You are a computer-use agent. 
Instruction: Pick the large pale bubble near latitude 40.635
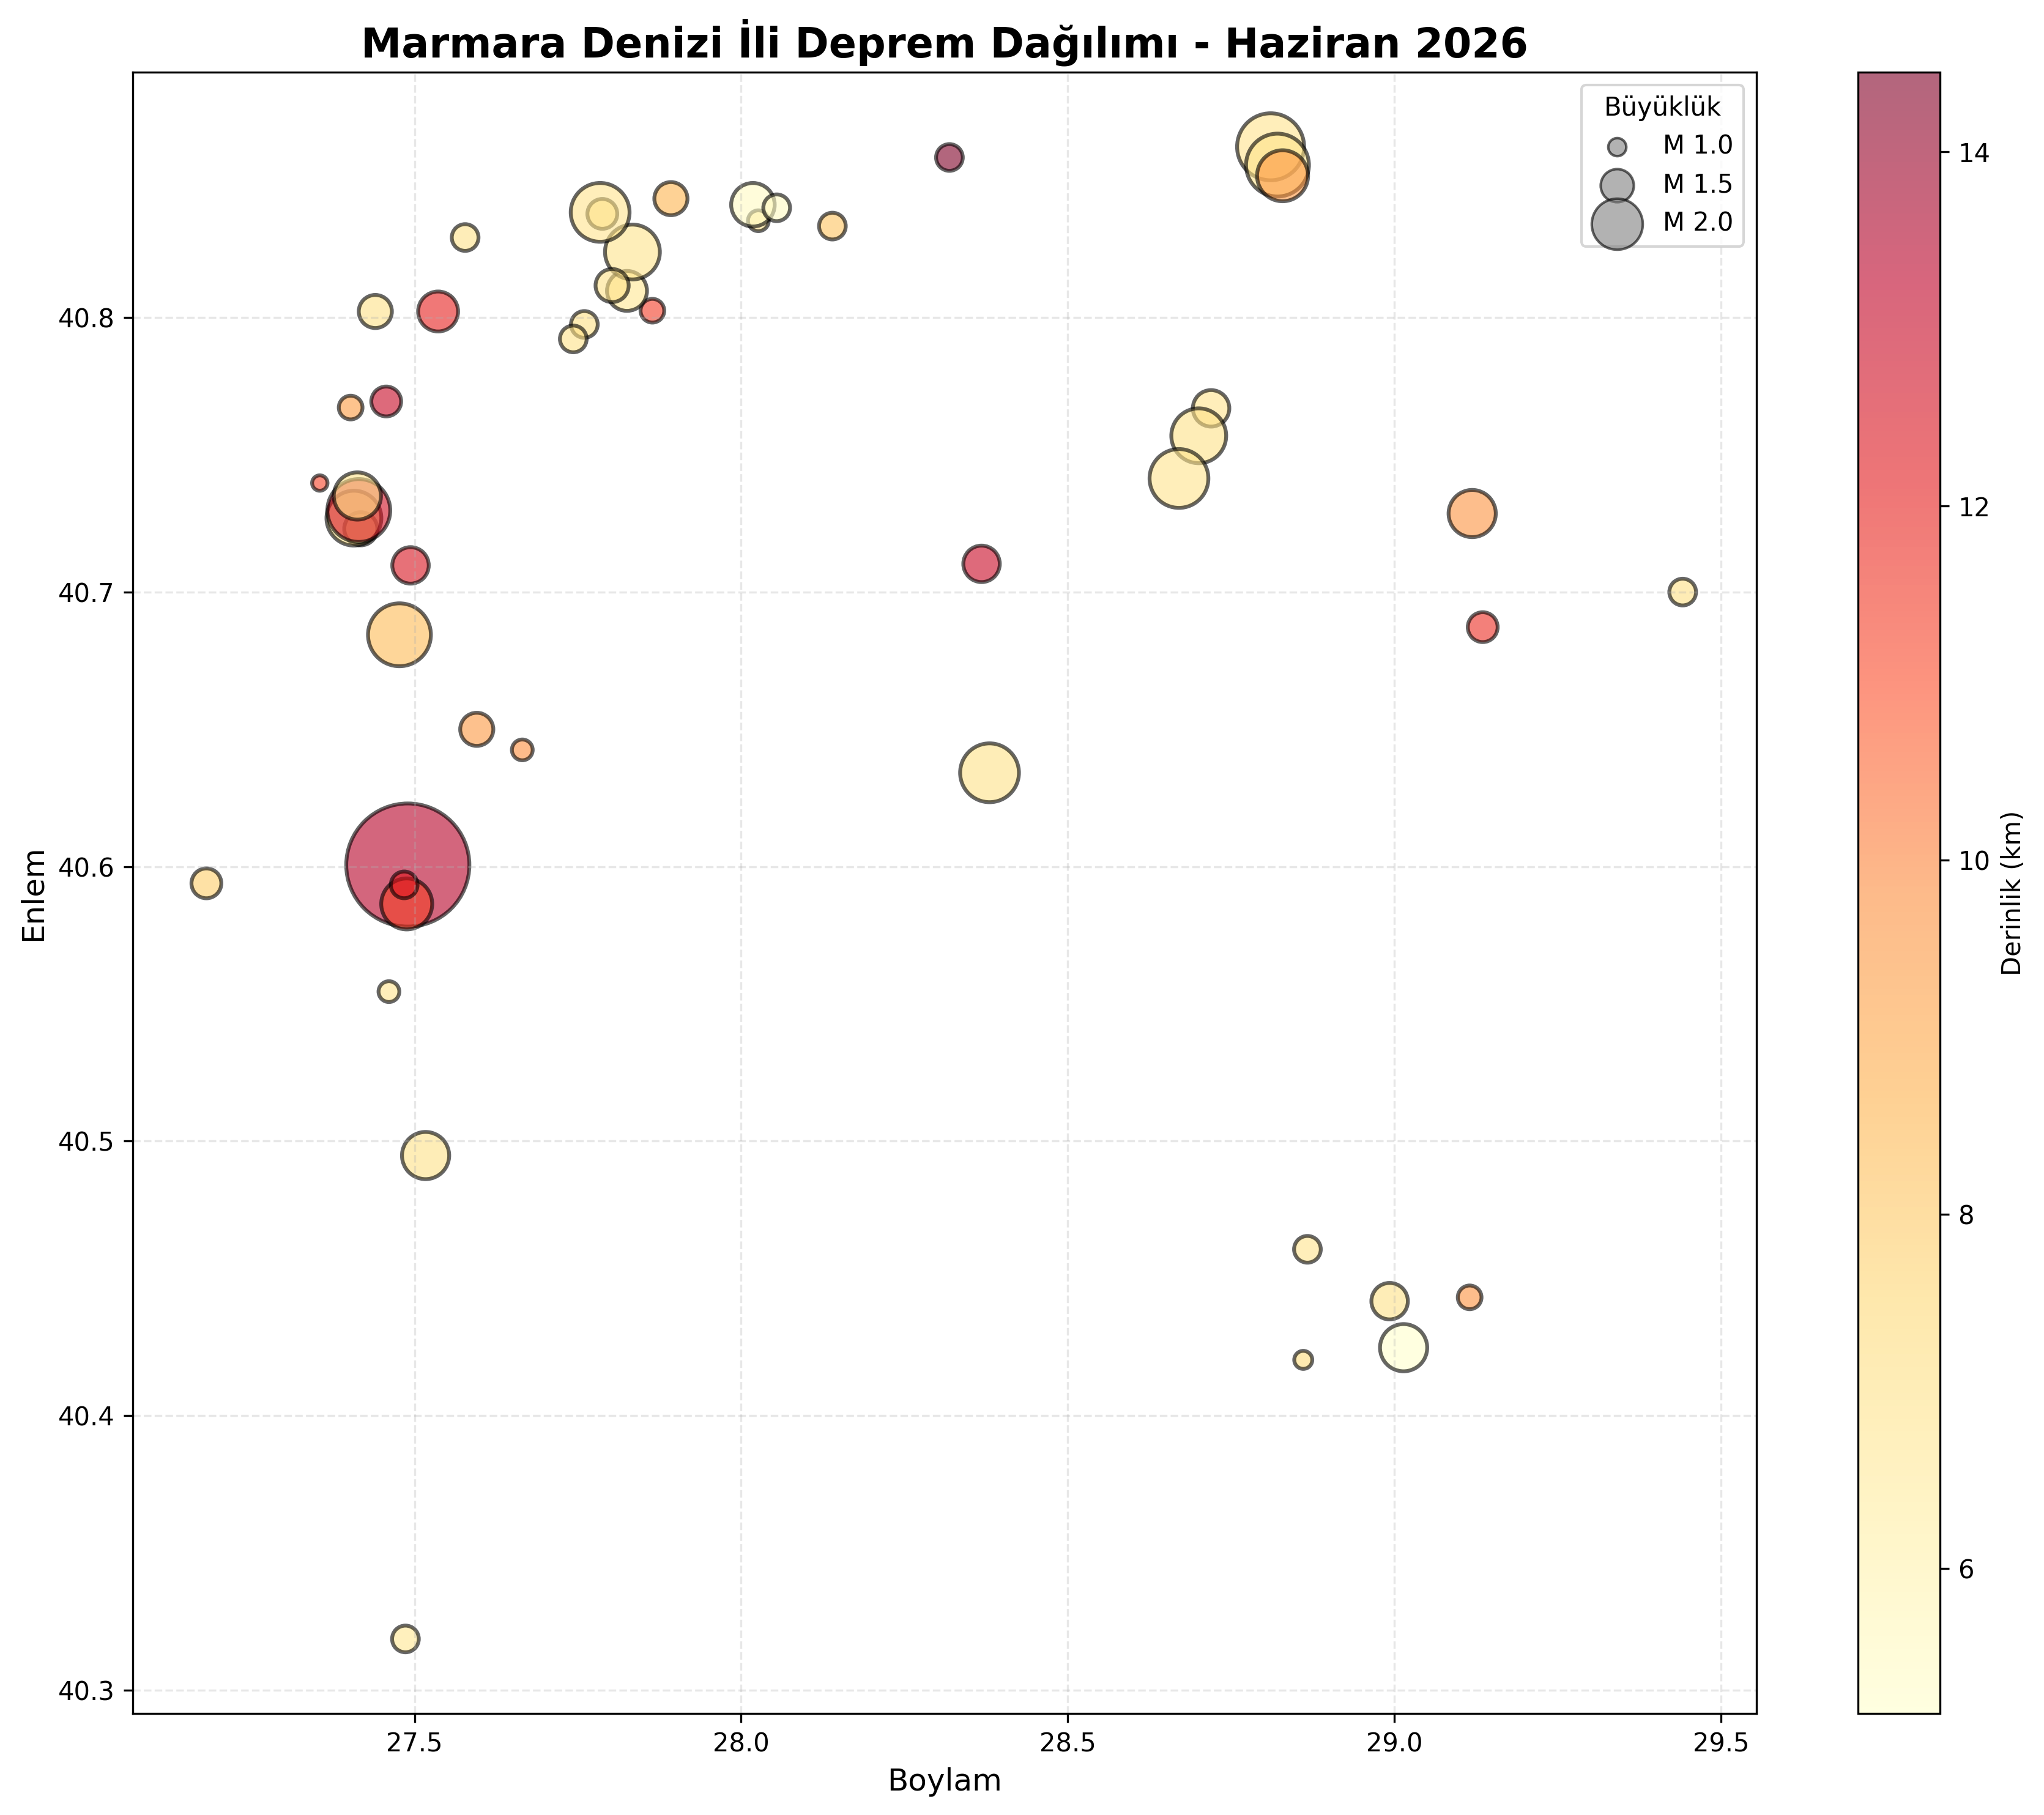click(x=989, y=773)
